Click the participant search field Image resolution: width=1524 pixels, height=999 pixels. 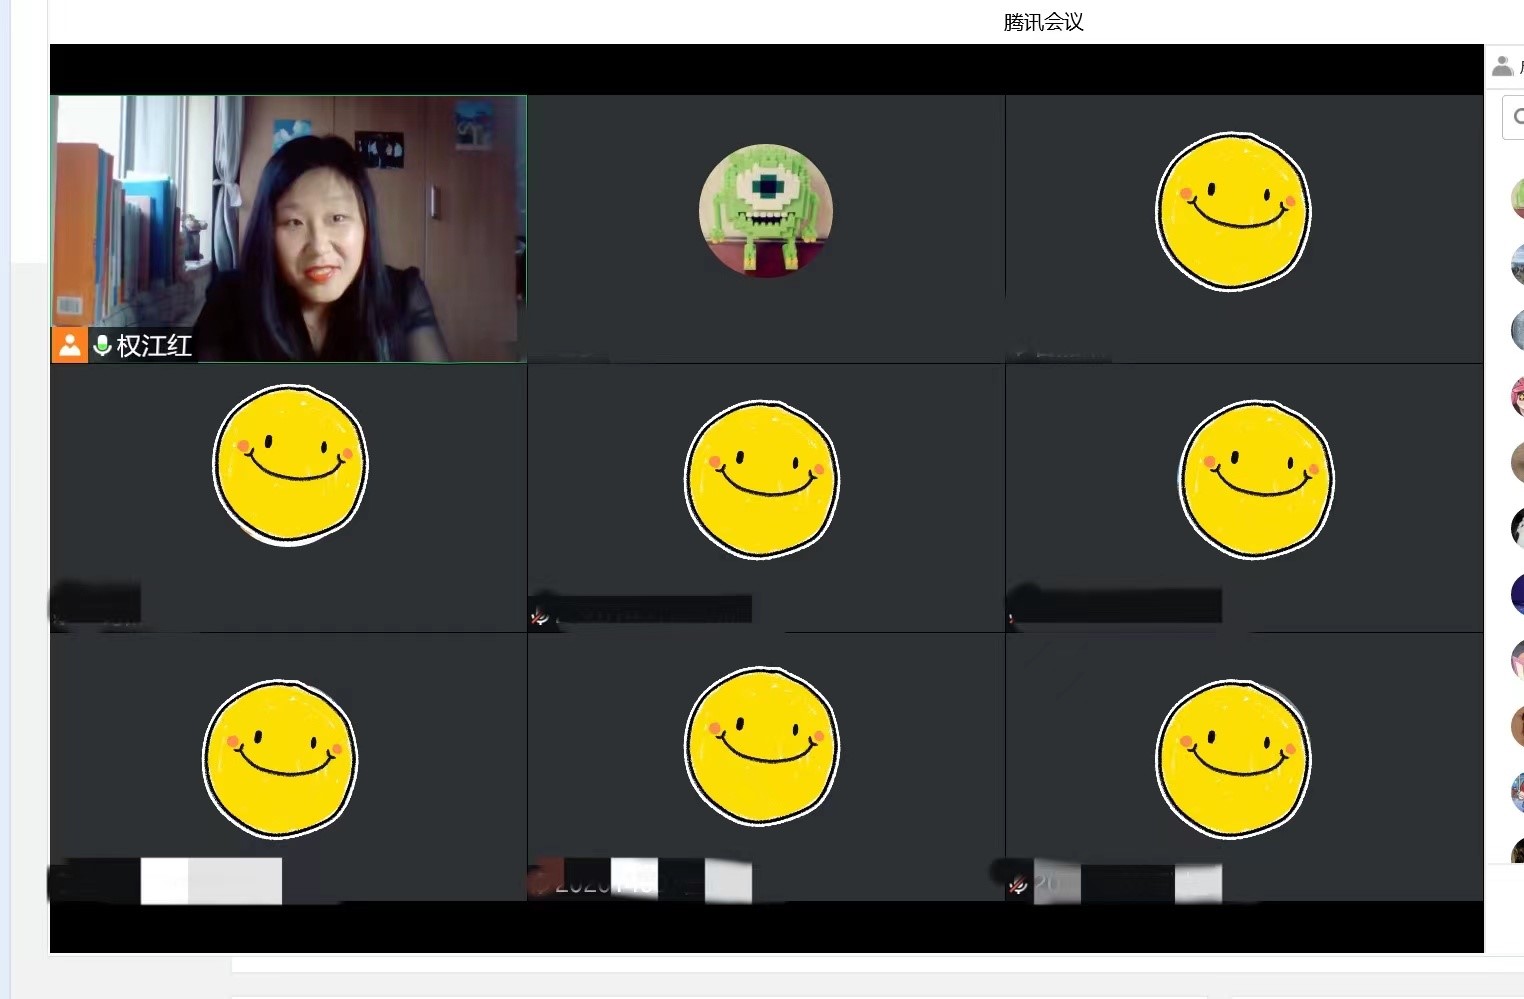[x=1514, y=117]
